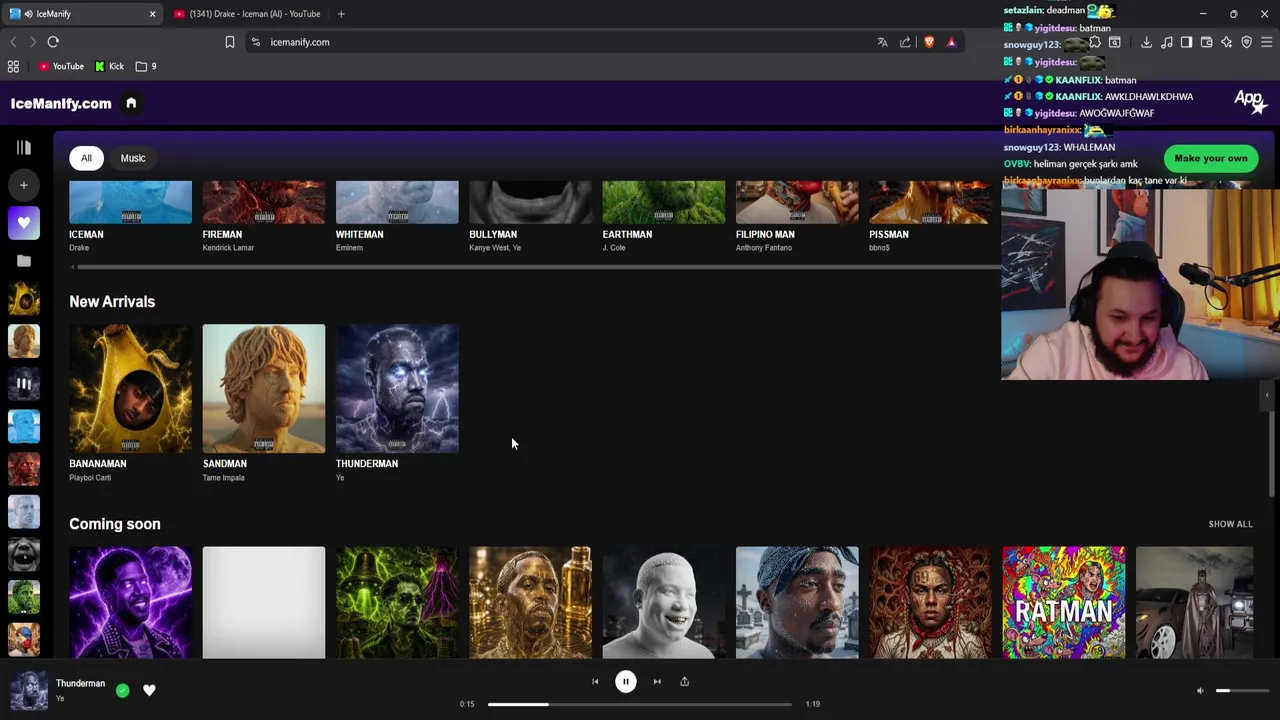Open a new browser tab
The width and height of the screenshot is (1280, 720).
point(341,14)
